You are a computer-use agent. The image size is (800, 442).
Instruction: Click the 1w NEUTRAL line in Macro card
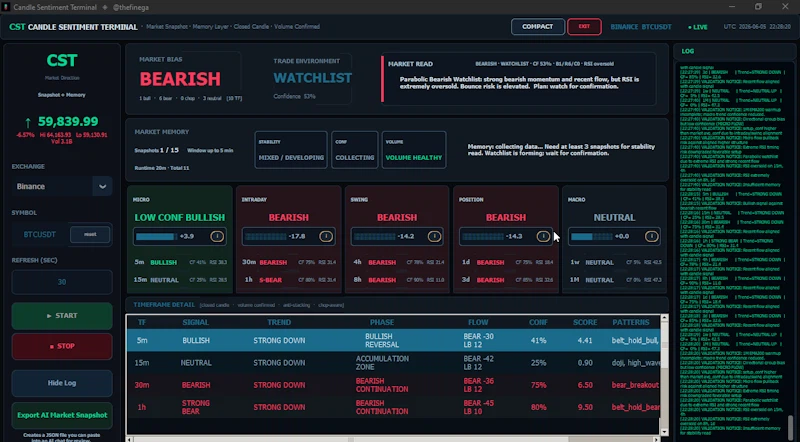[x=616, y=262]
